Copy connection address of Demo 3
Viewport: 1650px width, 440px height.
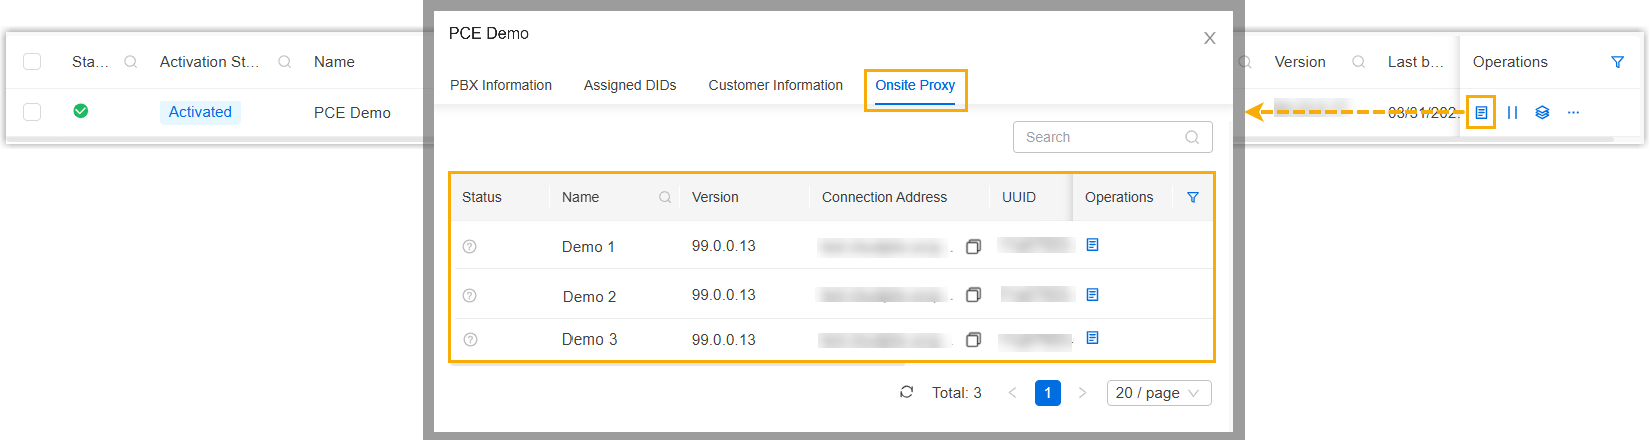coord(973,340)
